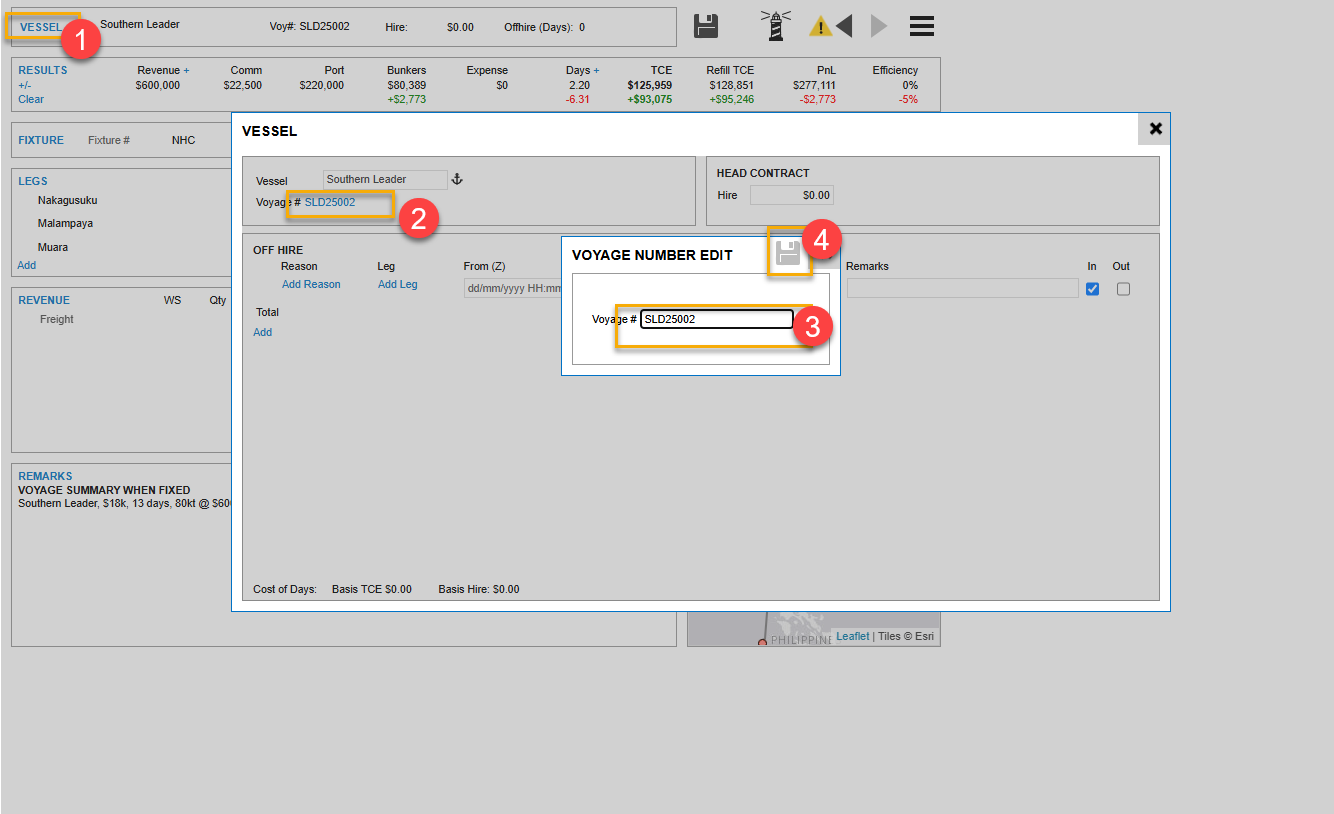Image resolution: width=1334 pixels, height=814 pixels.
Task: Expand Days with plus sign in Results
Action: [597, 70]
